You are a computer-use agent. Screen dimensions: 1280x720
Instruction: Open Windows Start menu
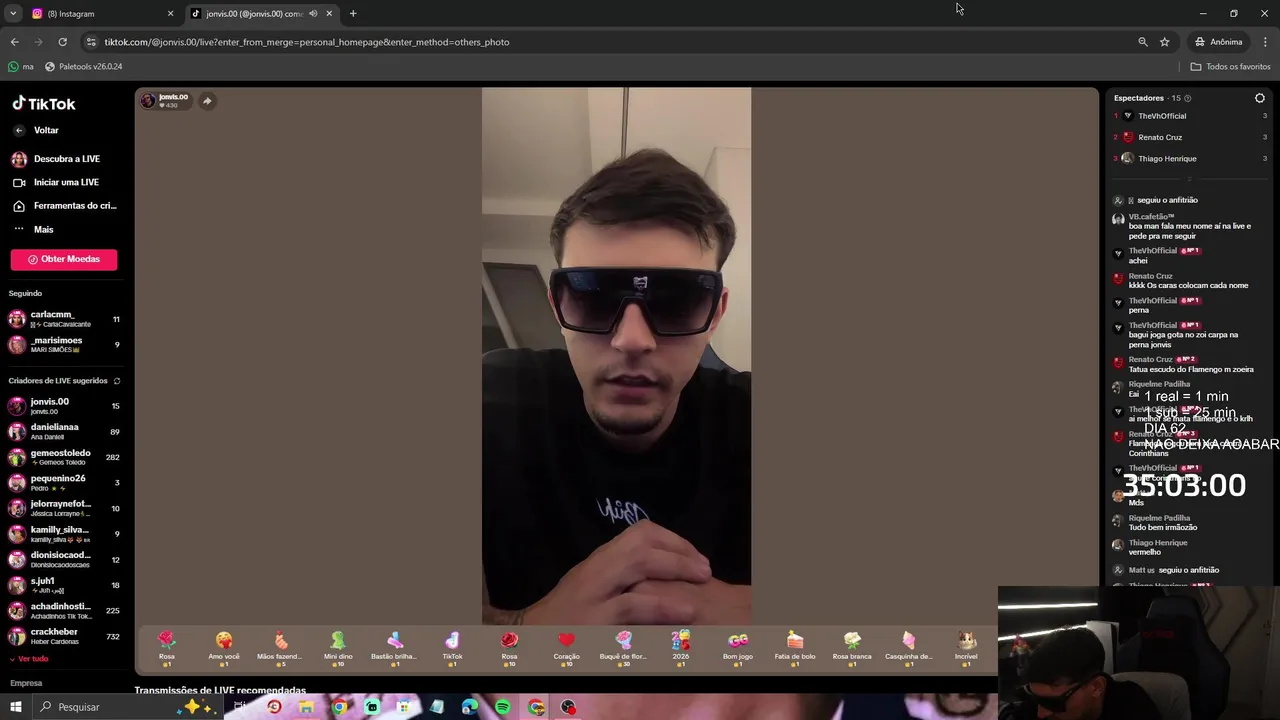coord(15,707)
